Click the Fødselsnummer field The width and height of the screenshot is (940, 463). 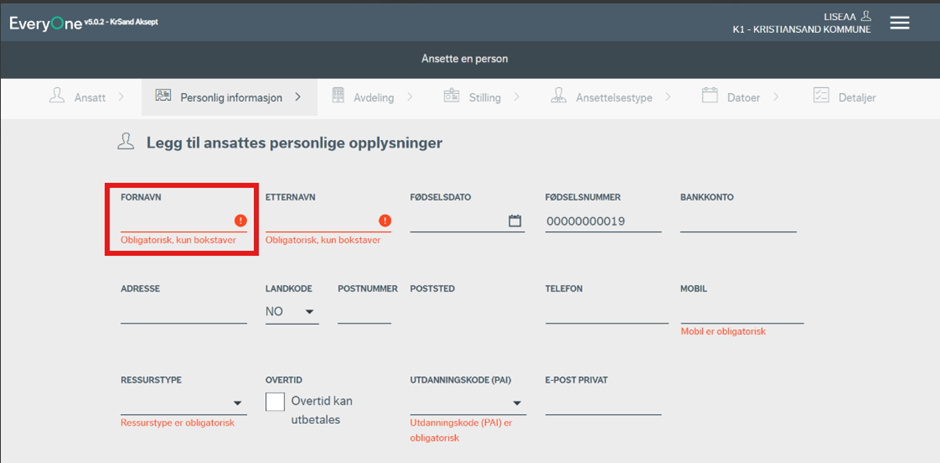point(603,221)
